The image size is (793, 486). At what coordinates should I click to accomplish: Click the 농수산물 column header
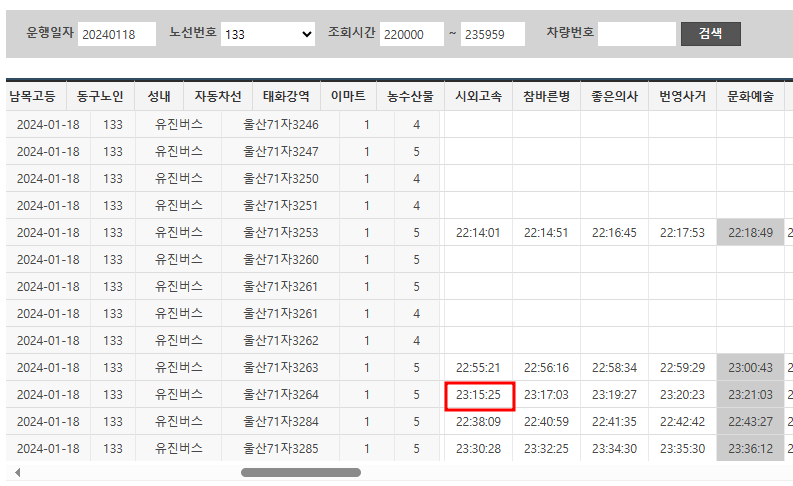[410, 97]
